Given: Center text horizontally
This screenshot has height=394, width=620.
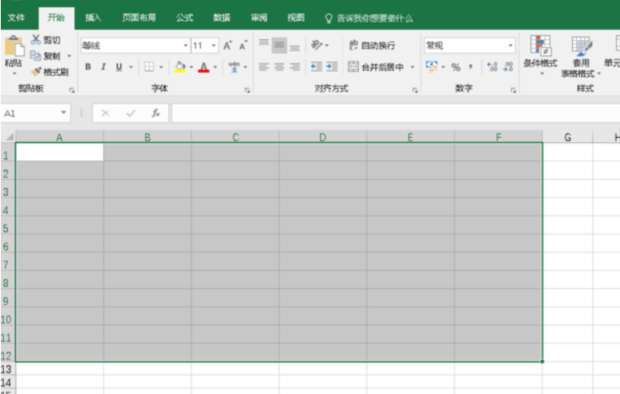Looking at the screenshot, I should 279,67.
